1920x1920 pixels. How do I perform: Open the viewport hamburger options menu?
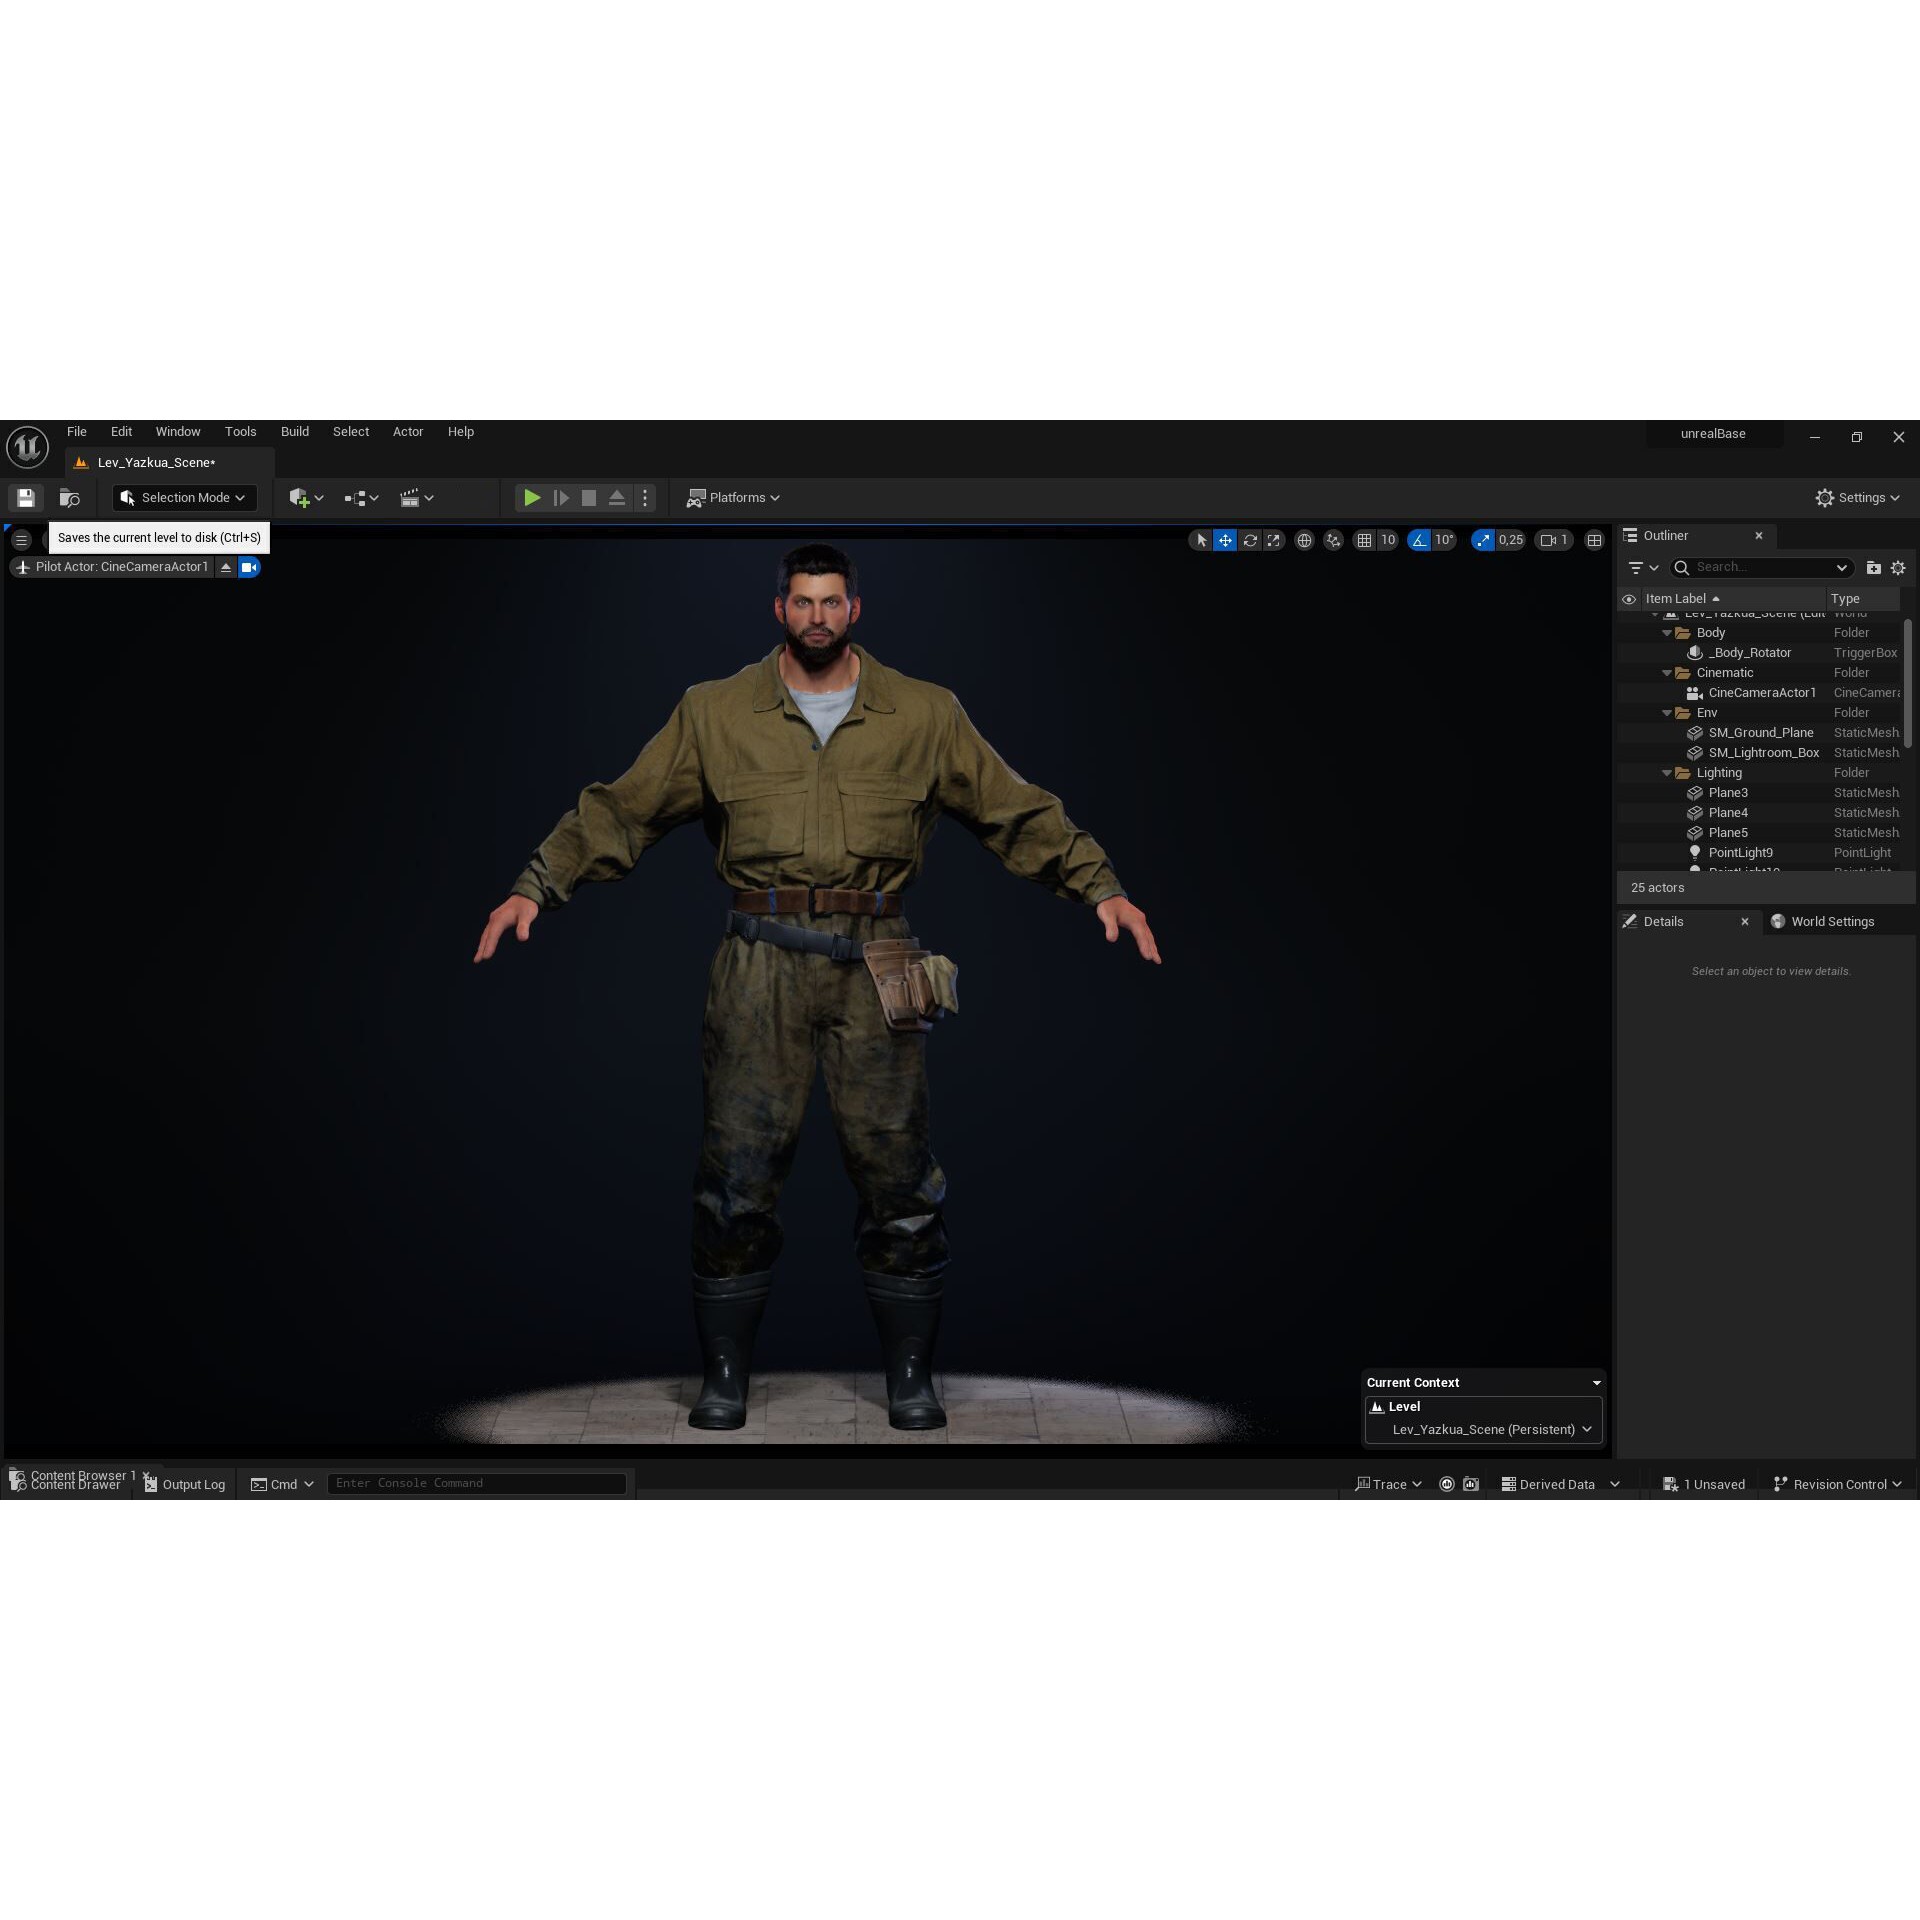[21, 540]
